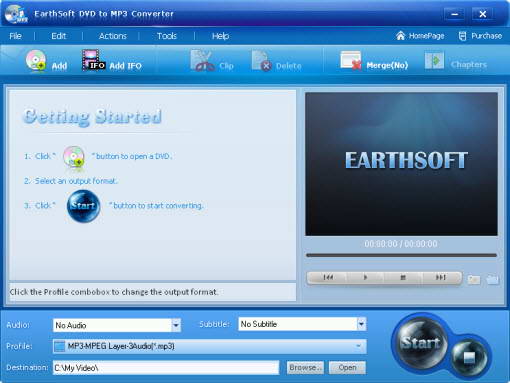Image resolution: width=510 pixels, height=383 pixels.
Task: Play the preview video
Action: tap(365, 277)
